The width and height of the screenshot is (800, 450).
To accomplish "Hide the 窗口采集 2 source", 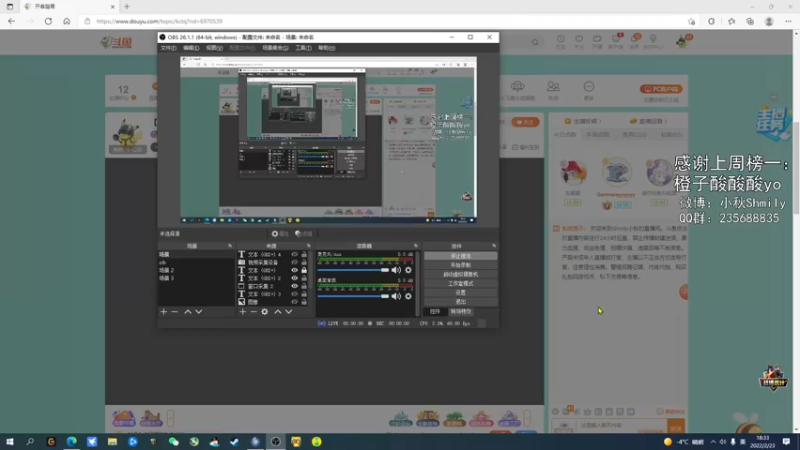I will point(294,286).
